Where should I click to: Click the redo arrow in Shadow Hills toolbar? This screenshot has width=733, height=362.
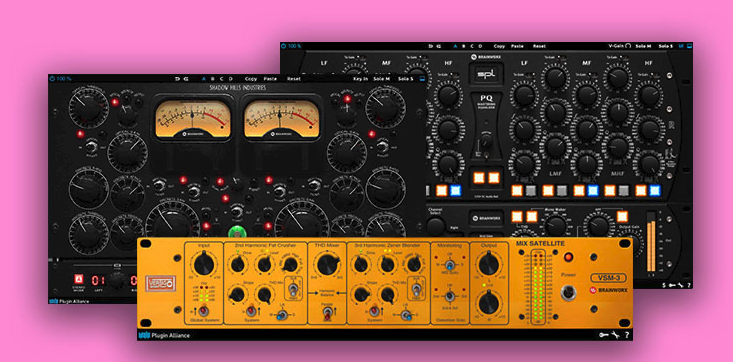point(184,79)
